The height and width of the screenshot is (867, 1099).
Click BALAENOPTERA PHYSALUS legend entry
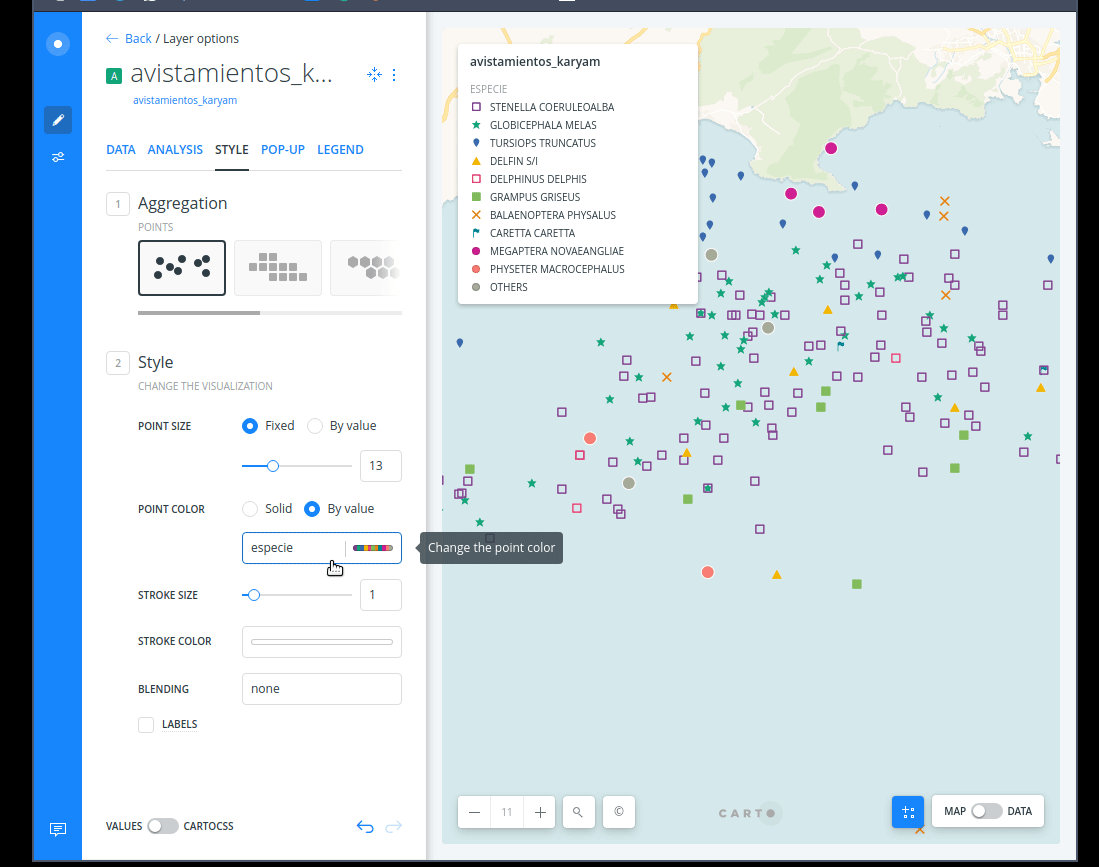(545, 215)
